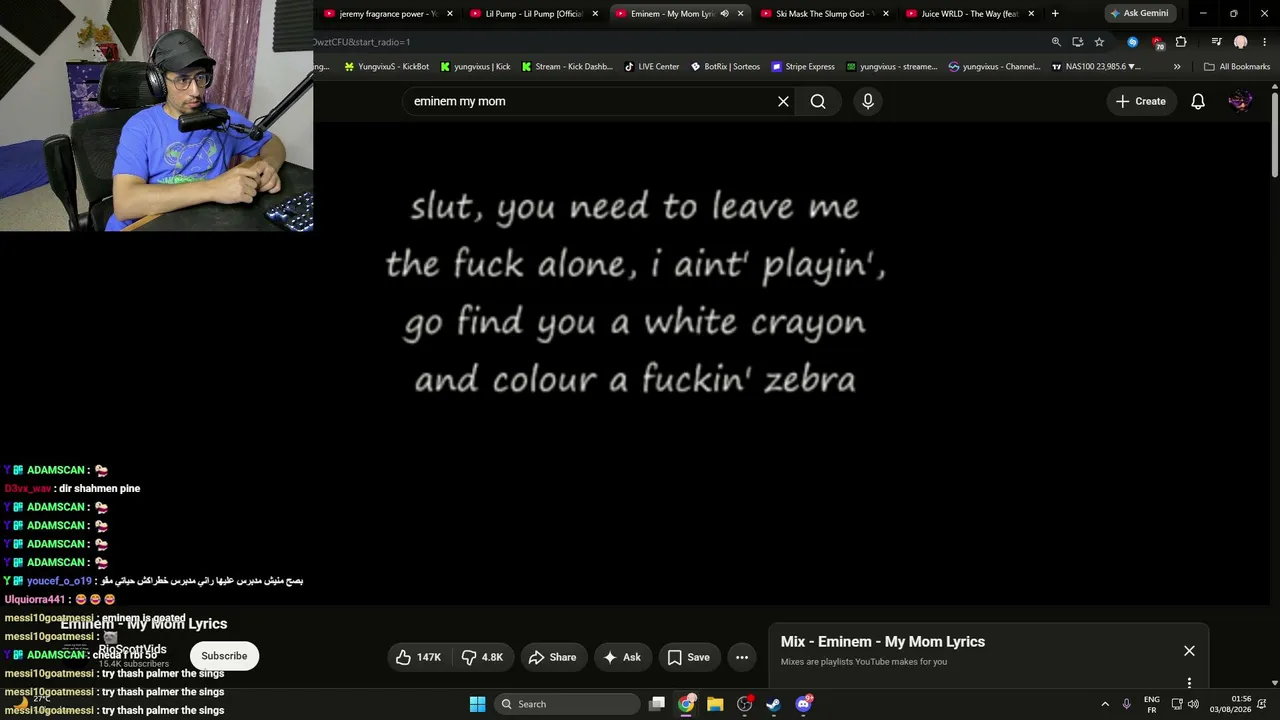
Task: Open Chrome media controls icon
Action: click(x=1216, y=42)
